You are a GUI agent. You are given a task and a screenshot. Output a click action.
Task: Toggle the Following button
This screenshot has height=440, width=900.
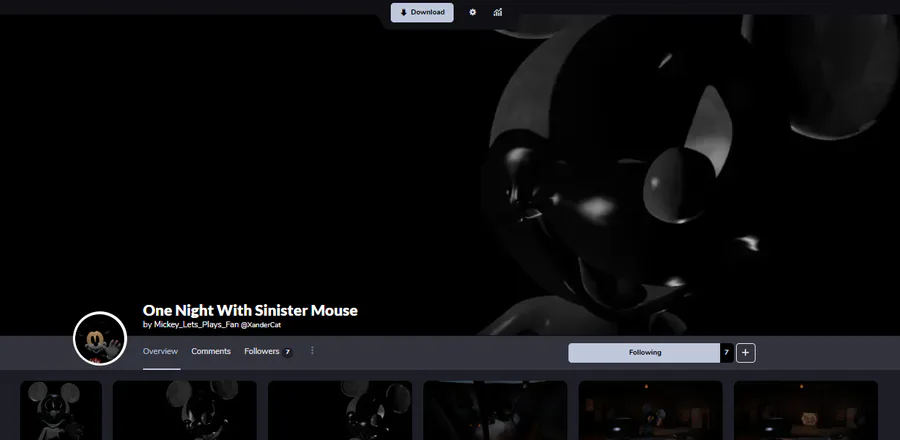644,353
